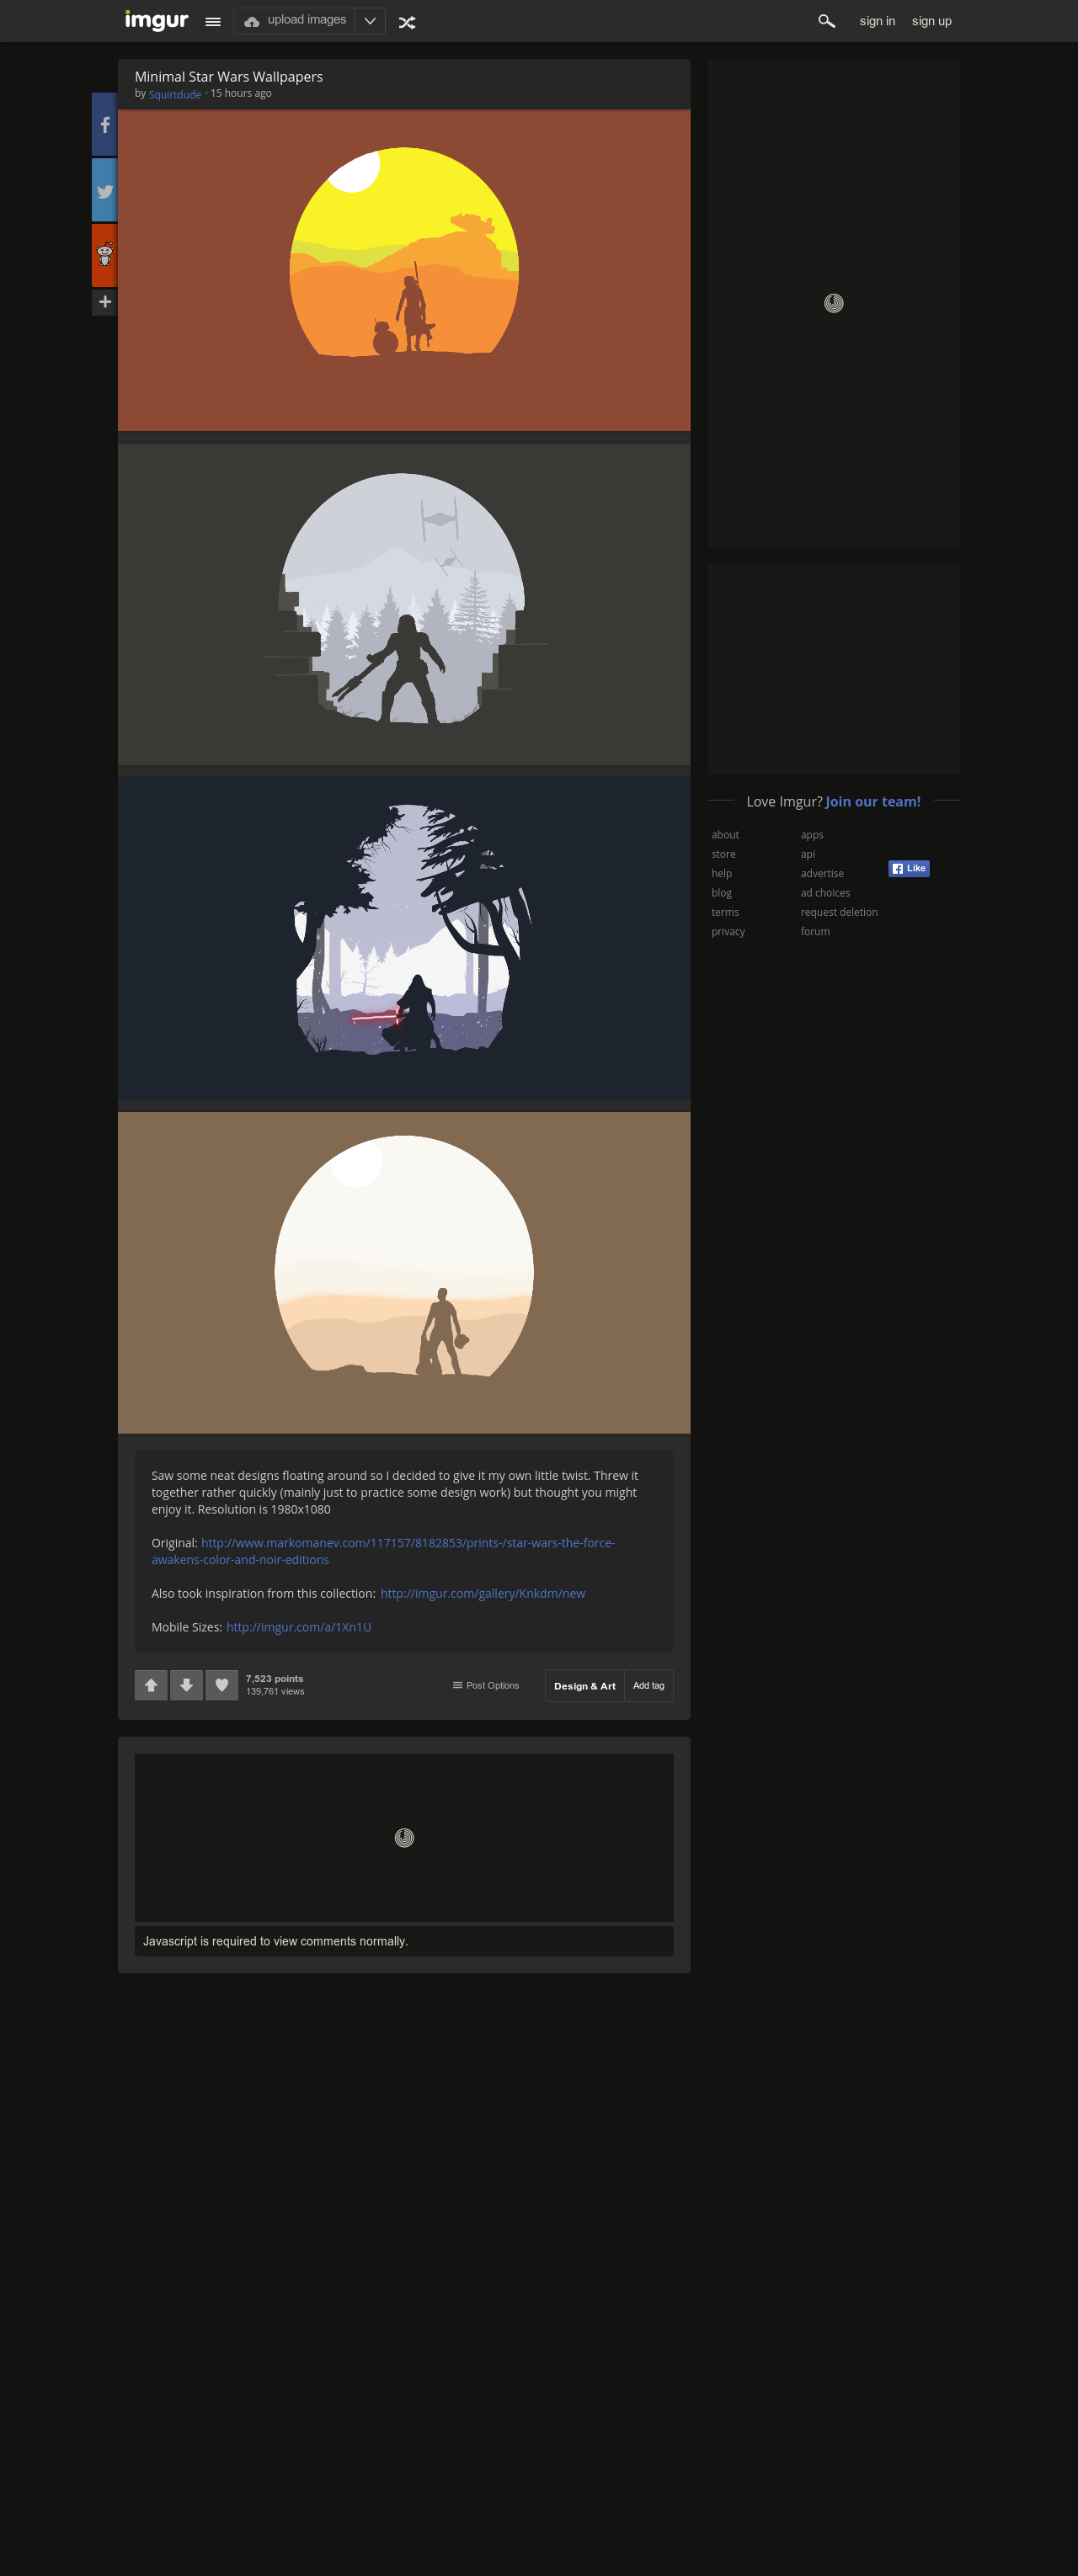This screenshot has width=1078, height=2576.
Task: Favorite the post with the heart icon
Action: 222,1685
